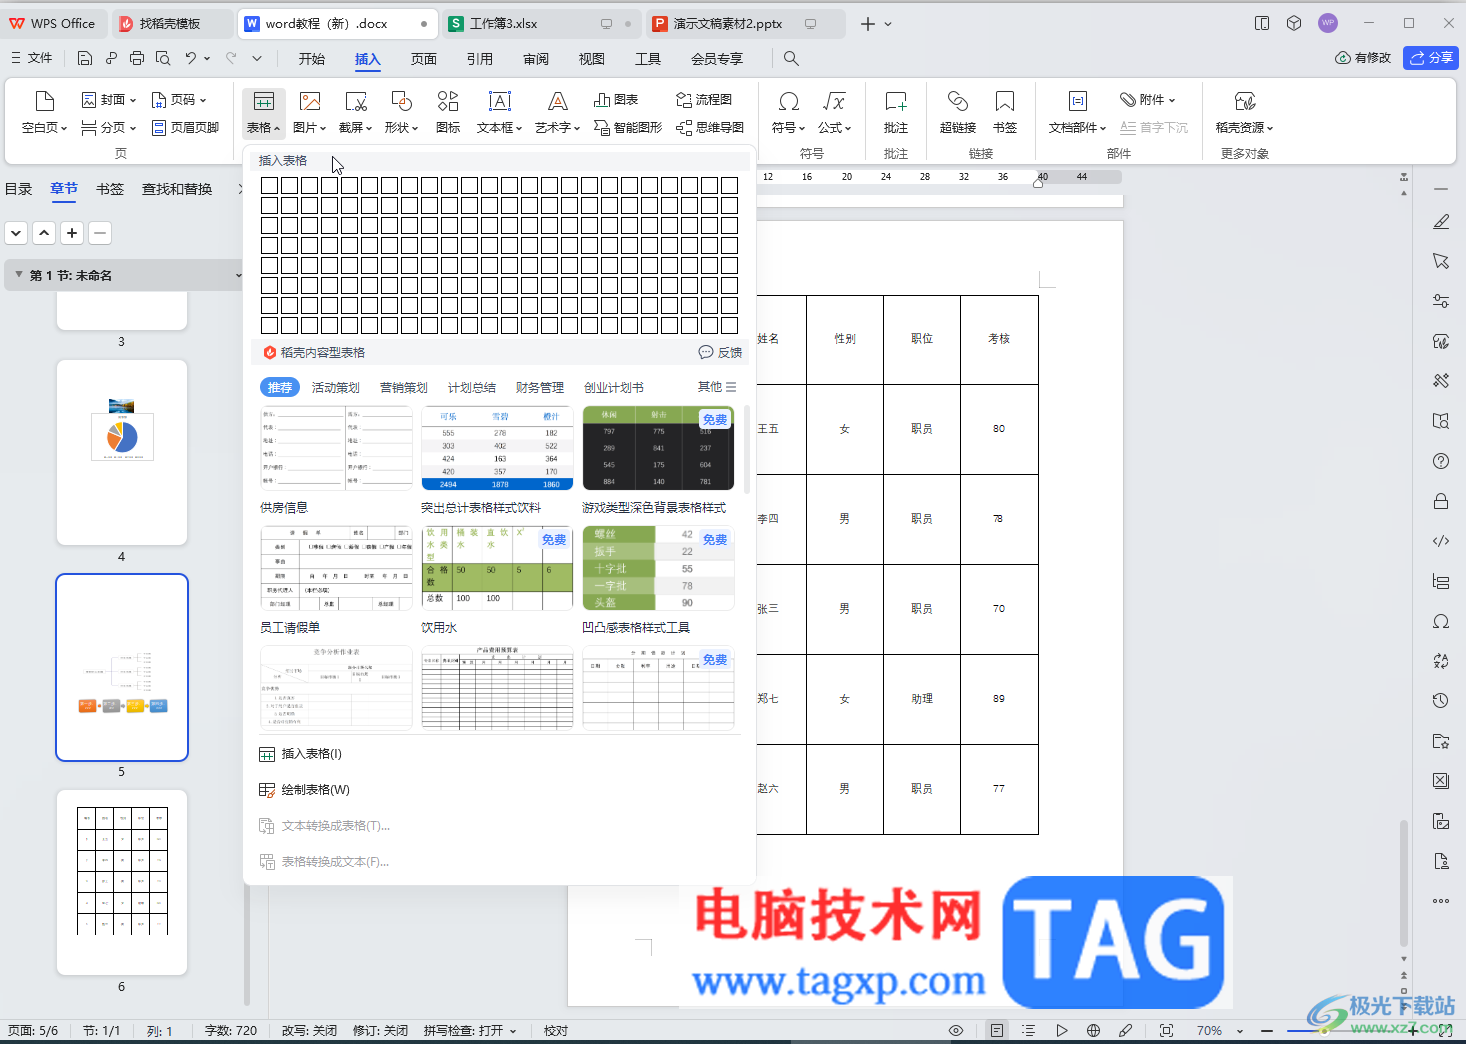
Task: Switch to the 引用 ribbon tab
Action: coord(480,59)
